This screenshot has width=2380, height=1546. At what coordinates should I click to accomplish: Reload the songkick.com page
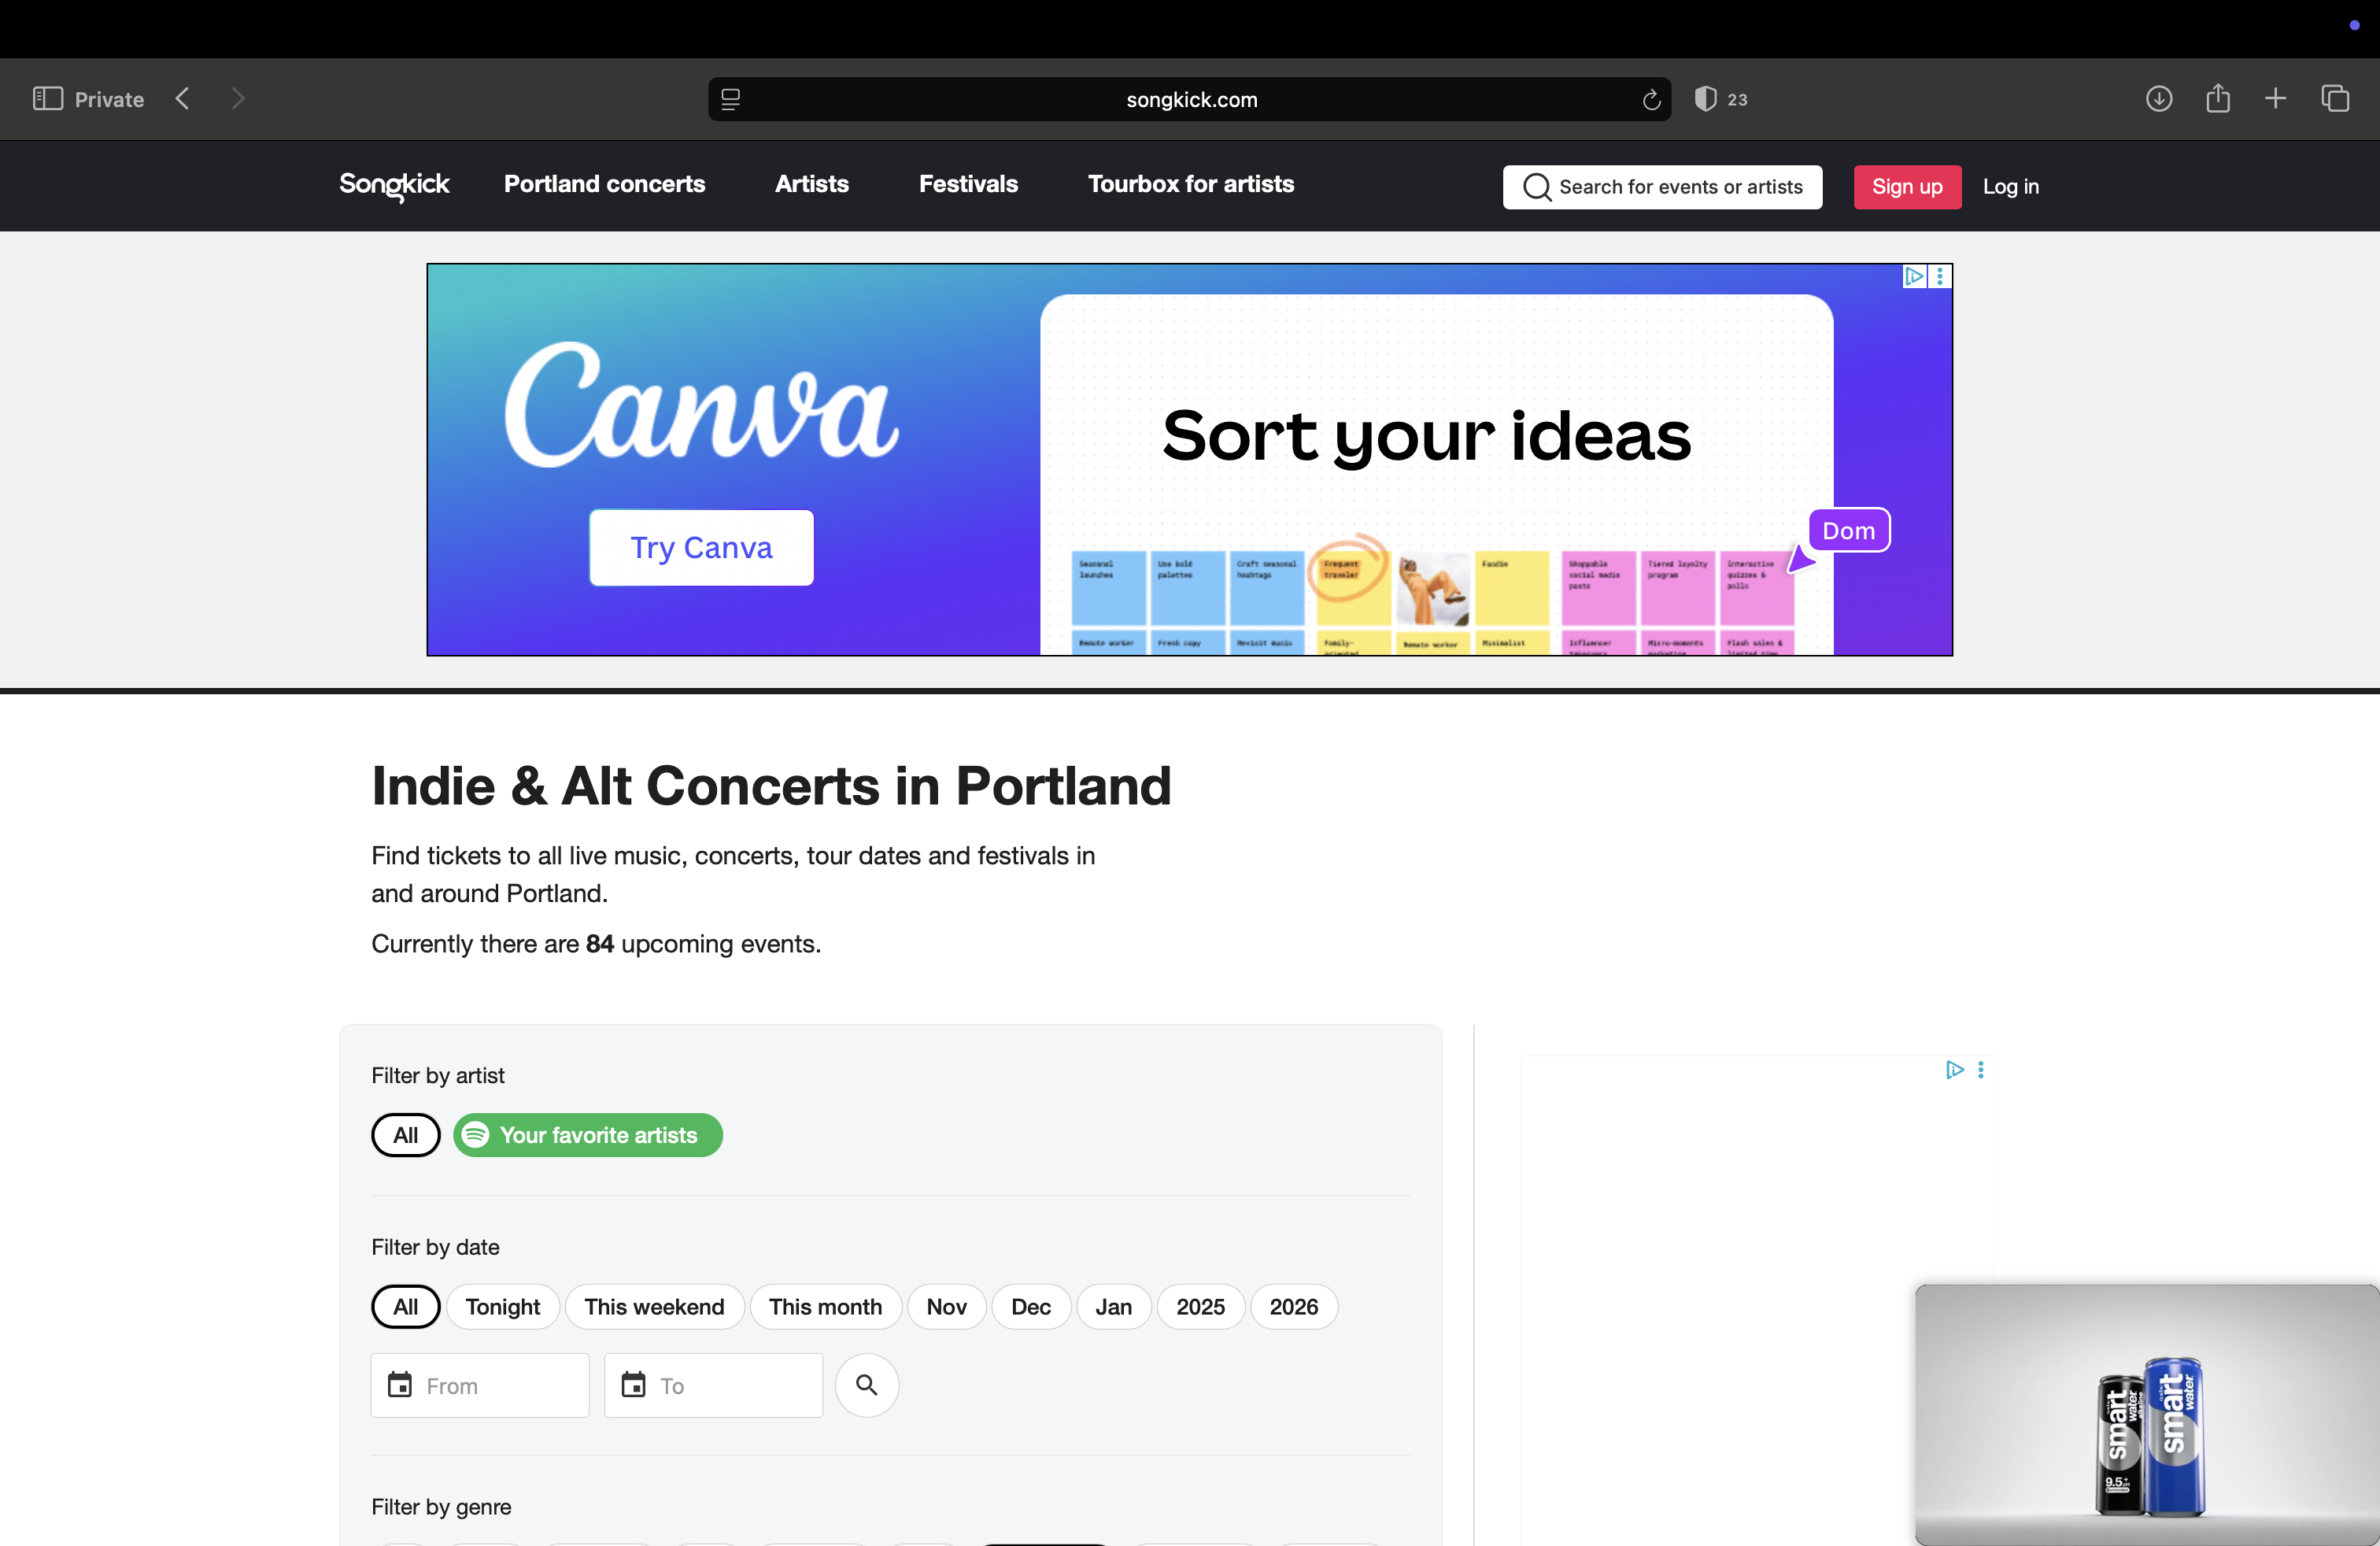tap(1650, 100)
